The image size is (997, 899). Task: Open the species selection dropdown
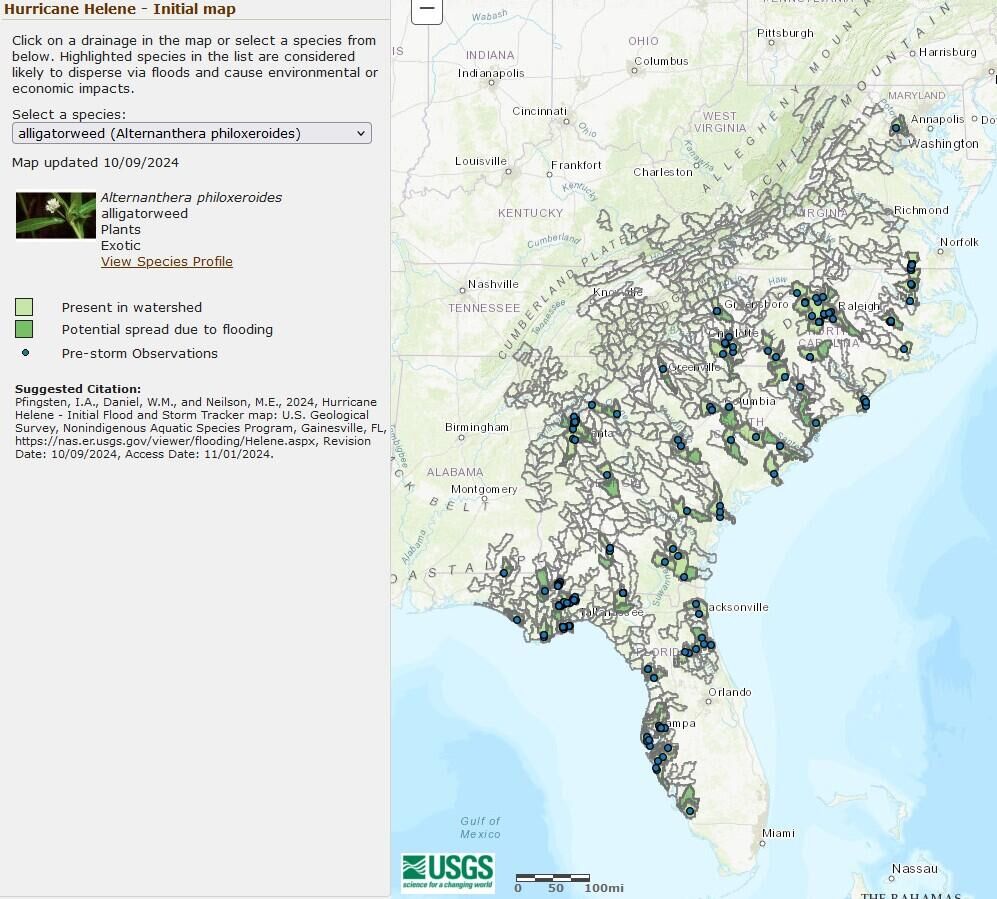363,132
